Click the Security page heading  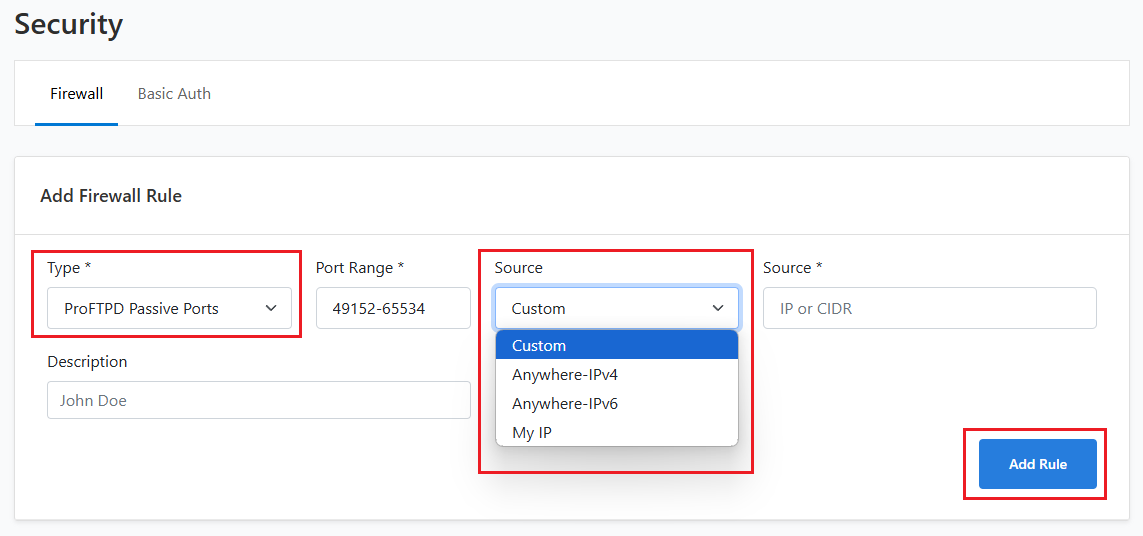[69, 24]
